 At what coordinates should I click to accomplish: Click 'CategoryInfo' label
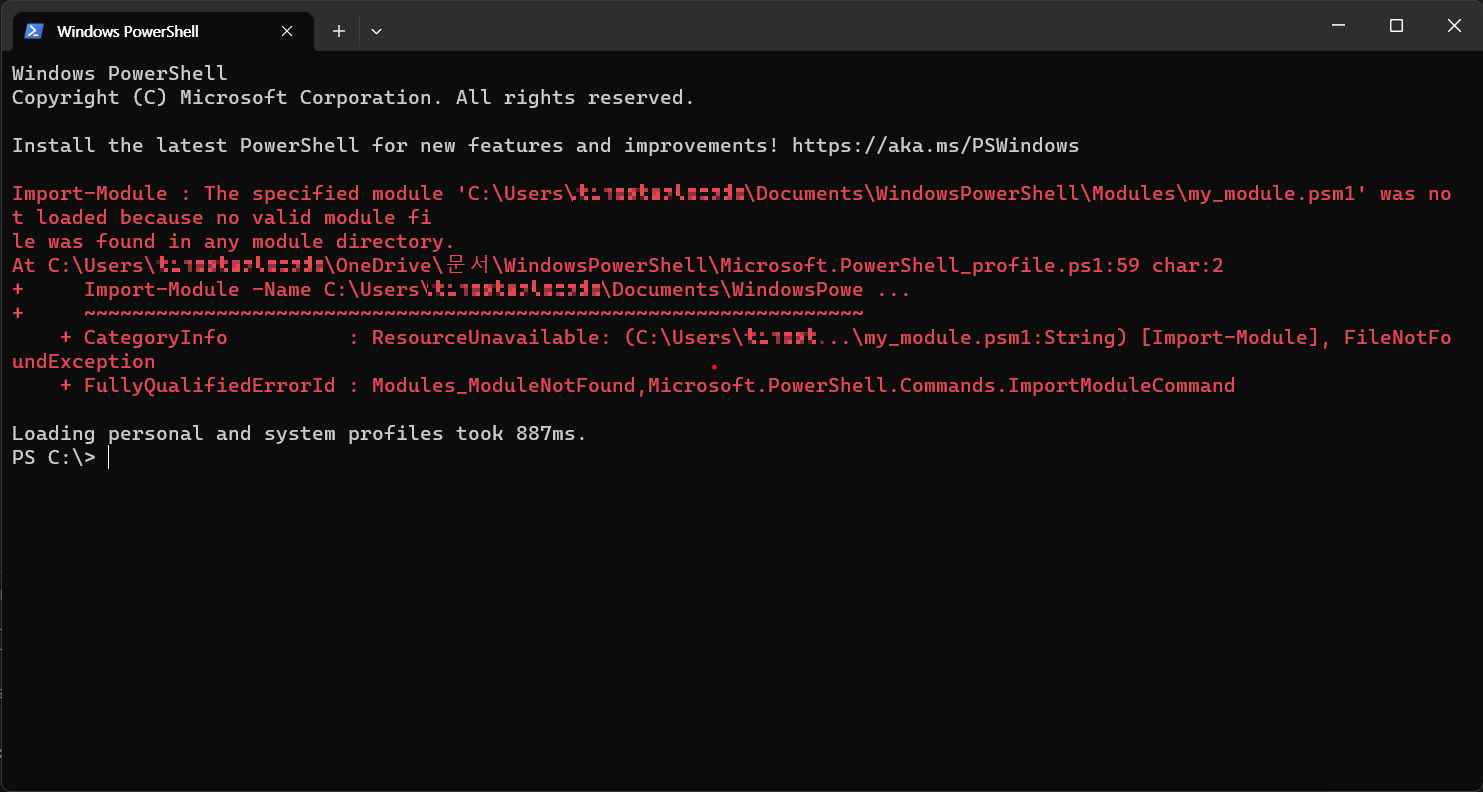coord(155,337)
